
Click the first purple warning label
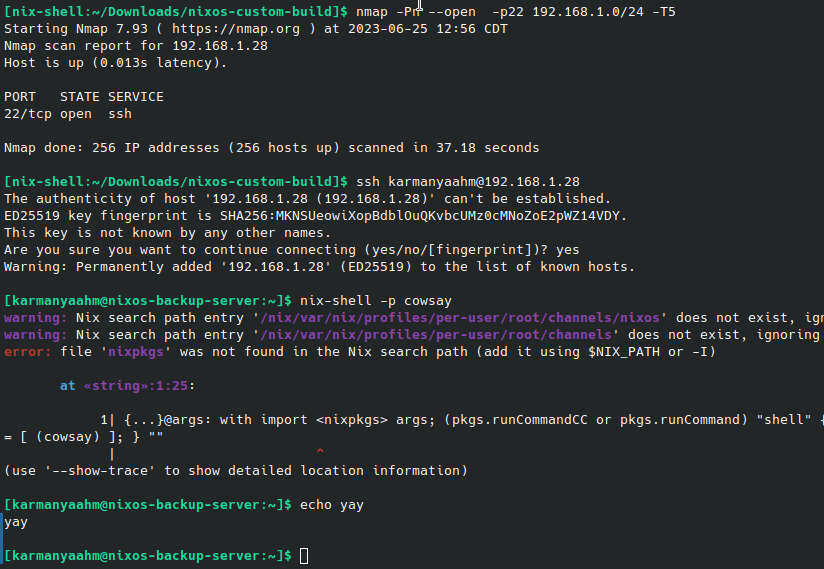[x=35, y=318]
